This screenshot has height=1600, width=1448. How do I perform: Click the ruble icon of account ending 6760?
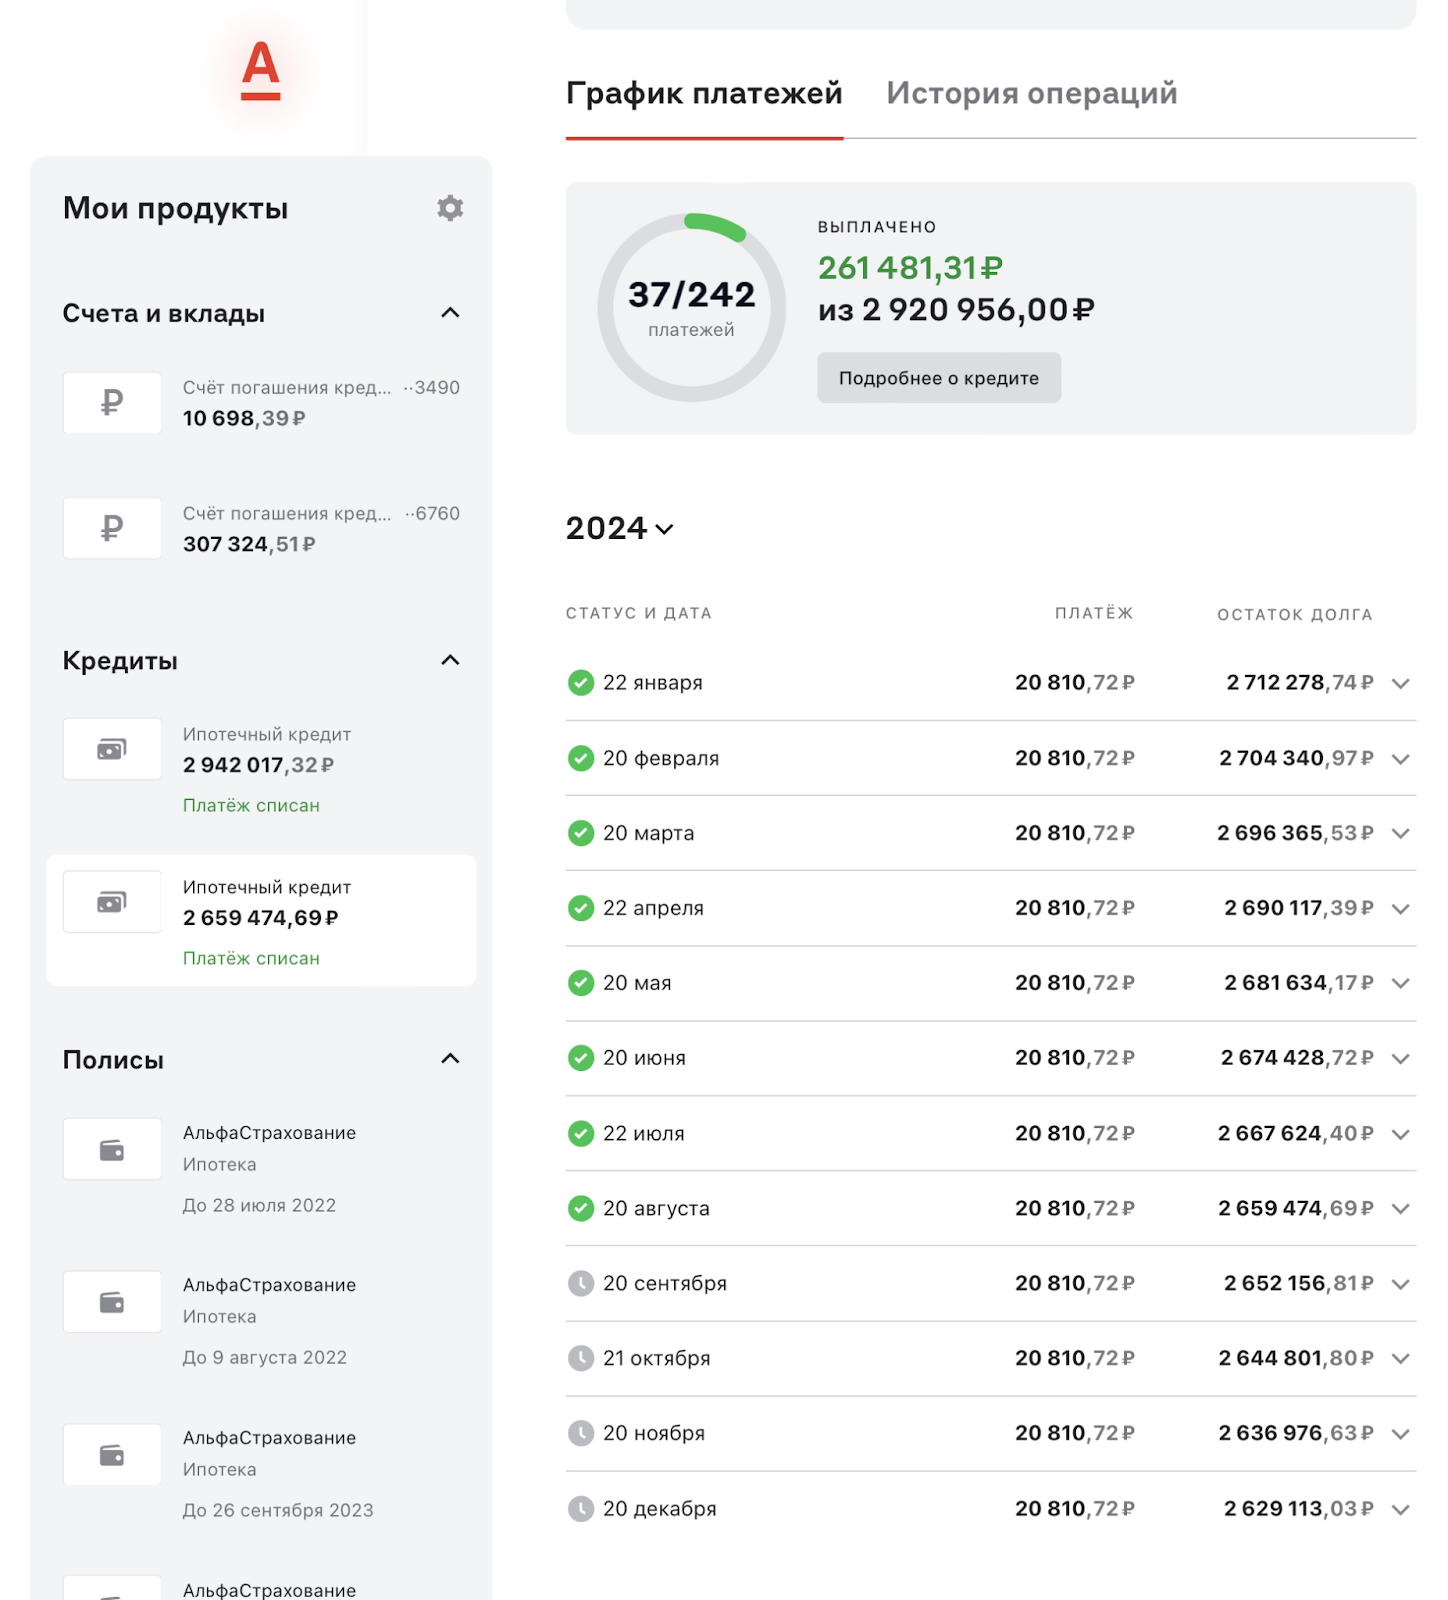coord(112,528)
